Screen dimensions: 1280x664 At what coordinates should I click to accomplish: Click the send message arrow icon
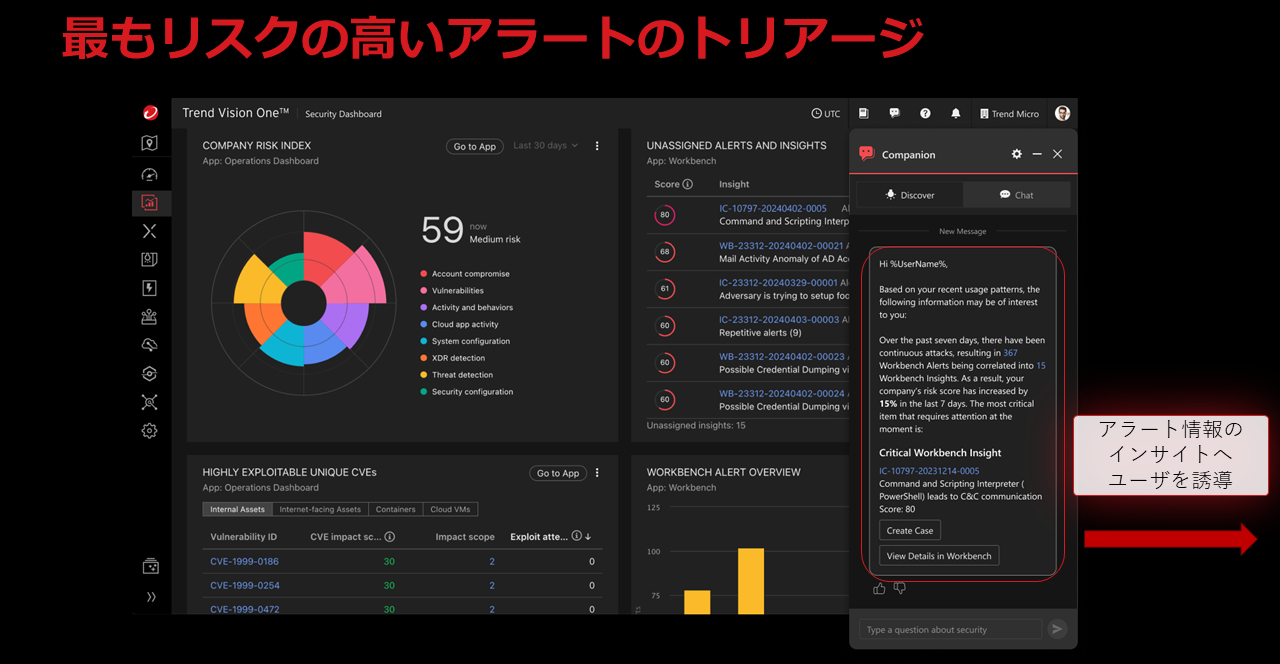1057,629
